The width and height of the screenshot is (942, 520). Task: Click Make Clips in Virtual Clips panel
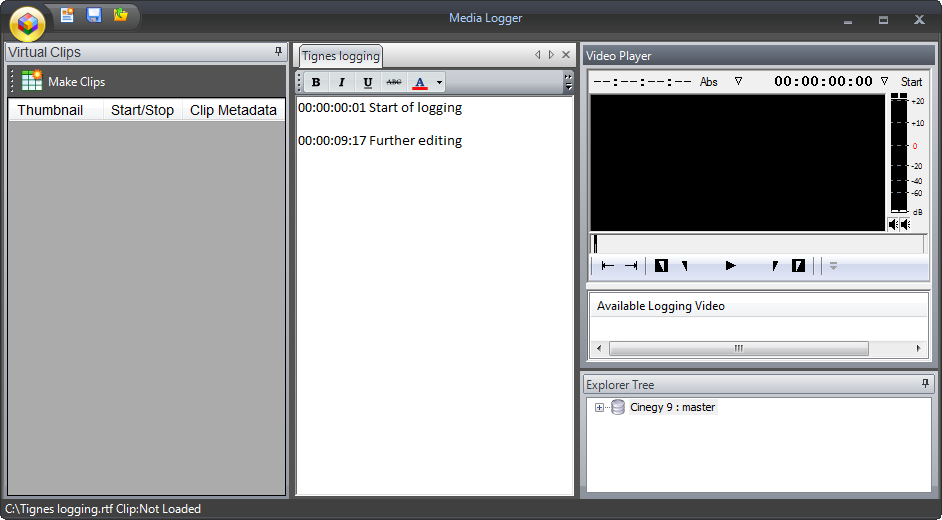click(x=64, y=82)
